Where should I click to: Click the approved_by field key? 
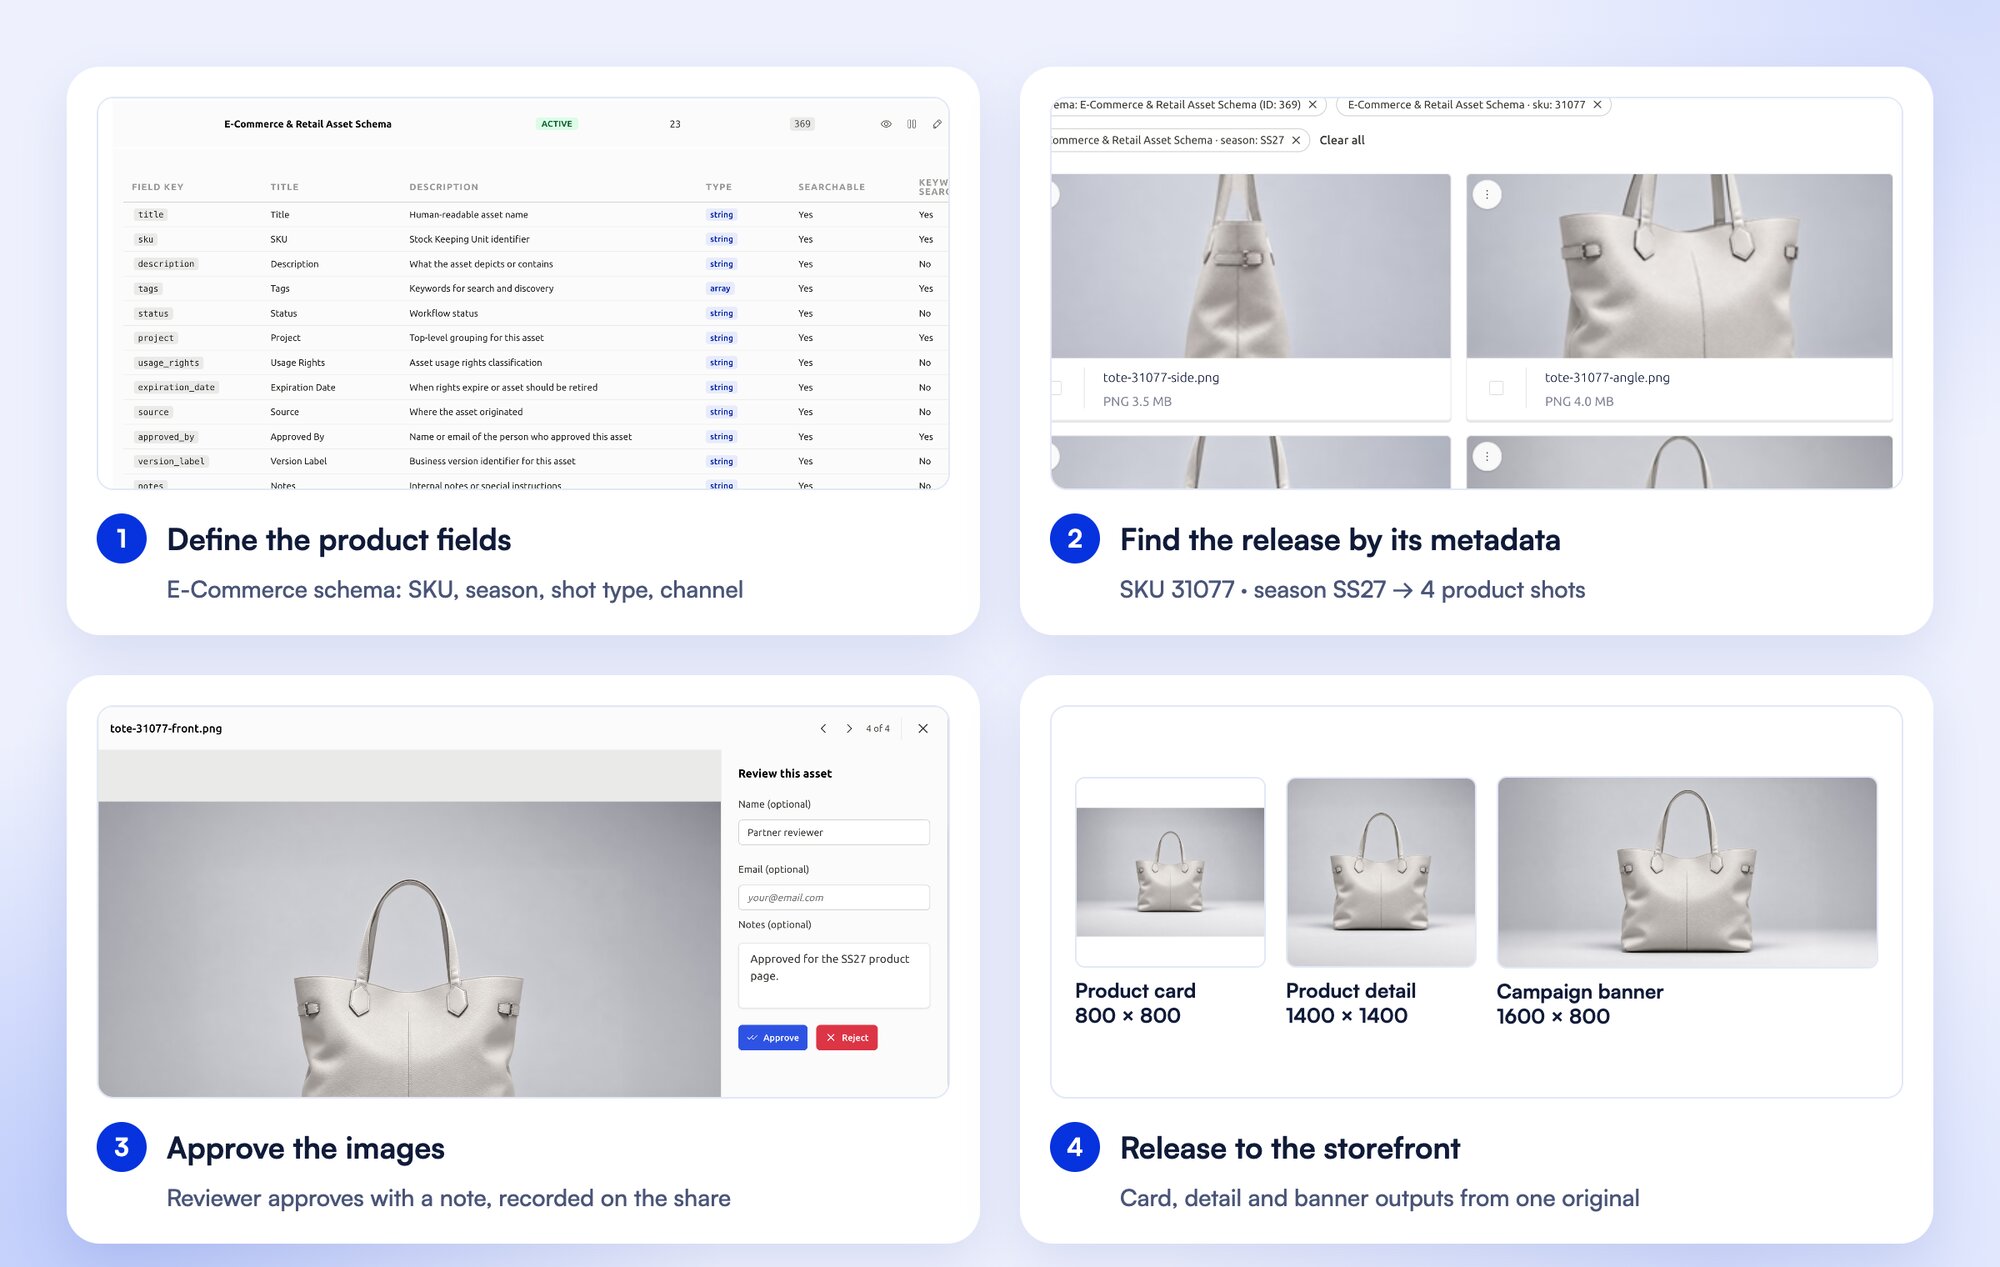(x=166, y=437)
